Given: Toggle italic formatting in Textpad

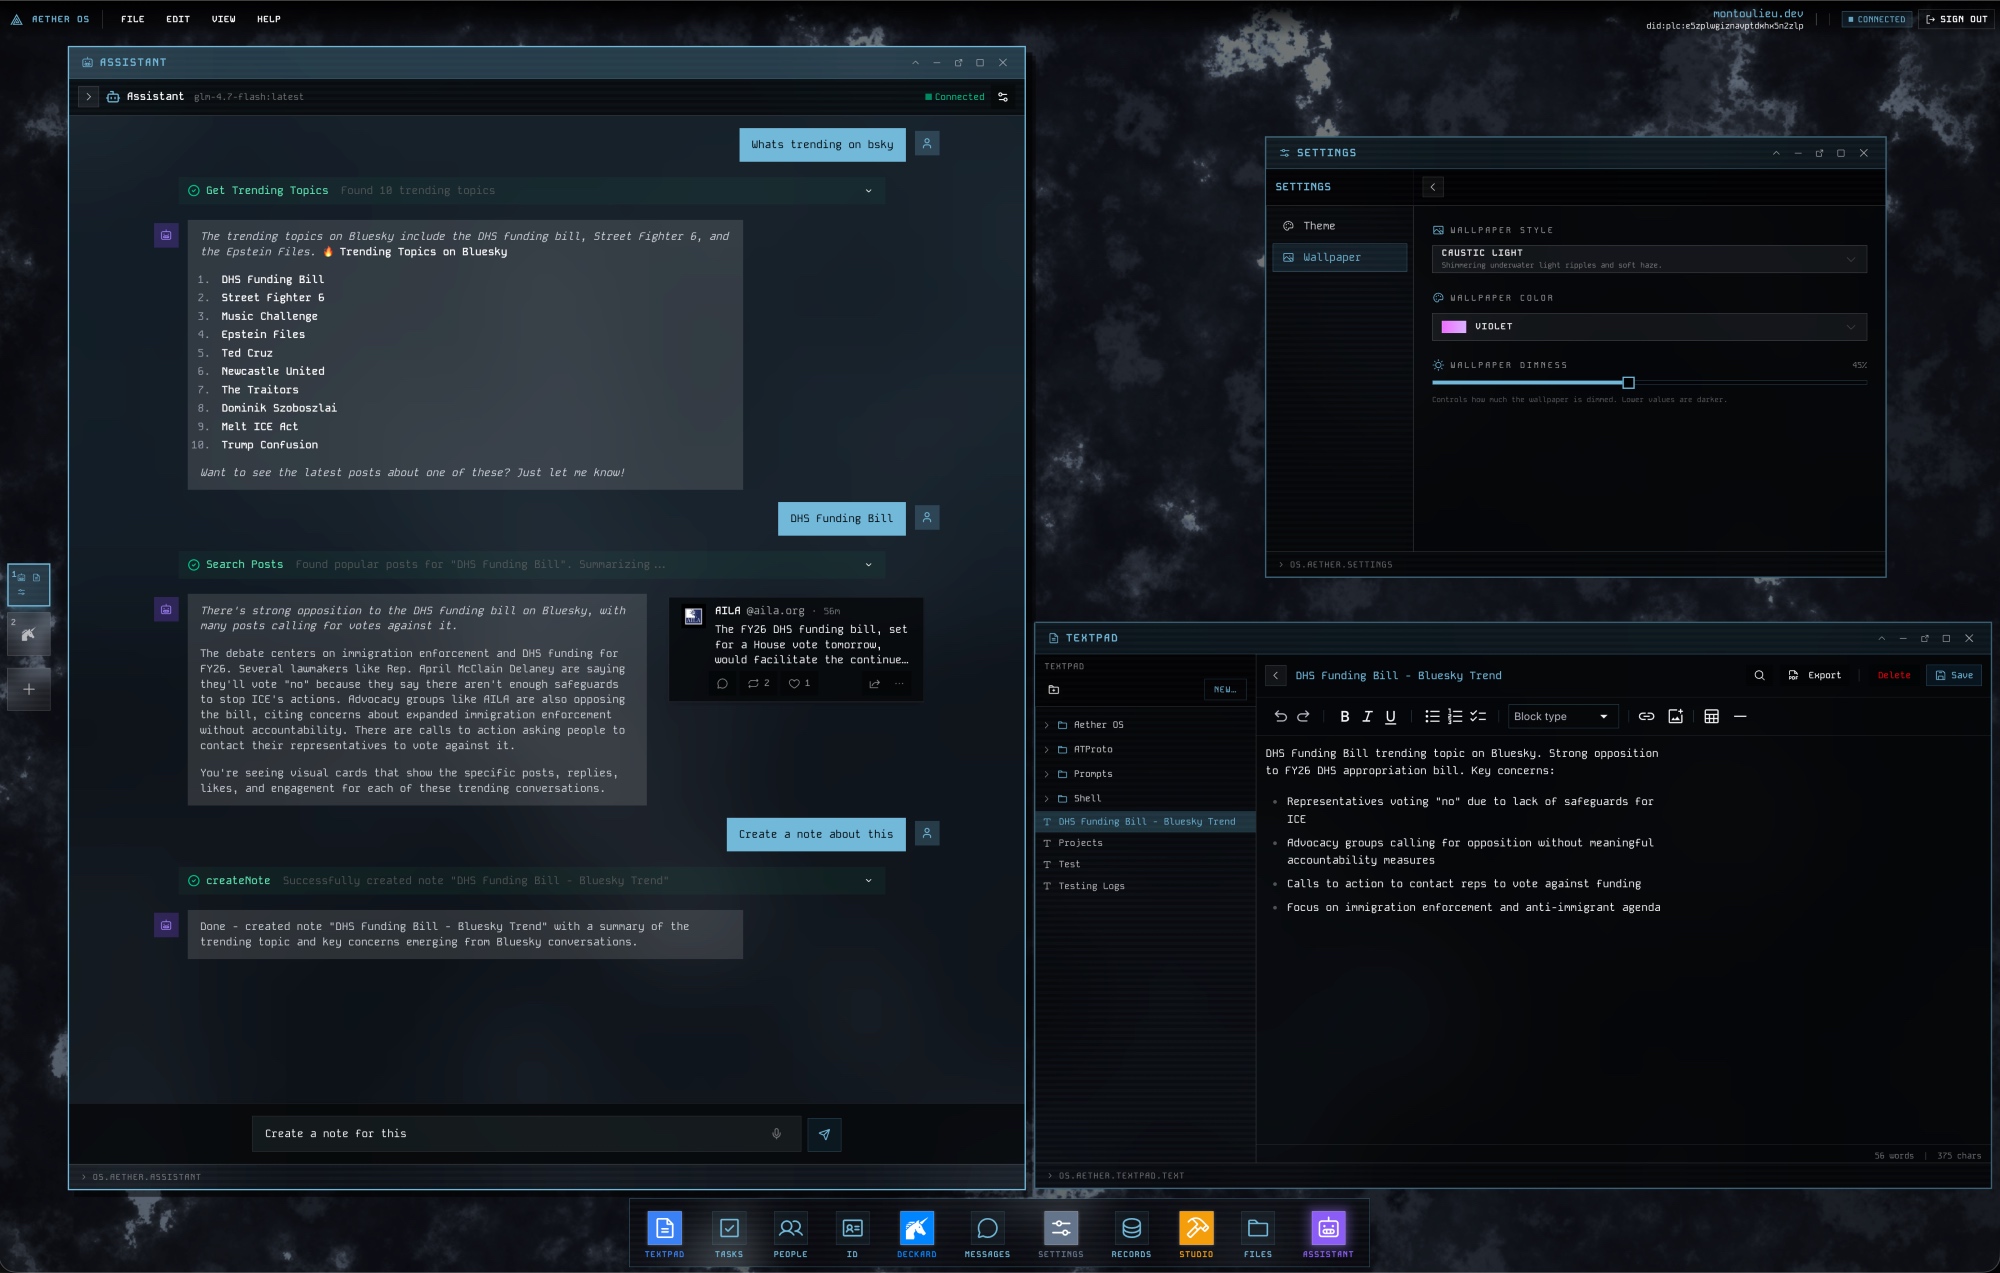Looking at the screenshot, I should [1367, 716].
